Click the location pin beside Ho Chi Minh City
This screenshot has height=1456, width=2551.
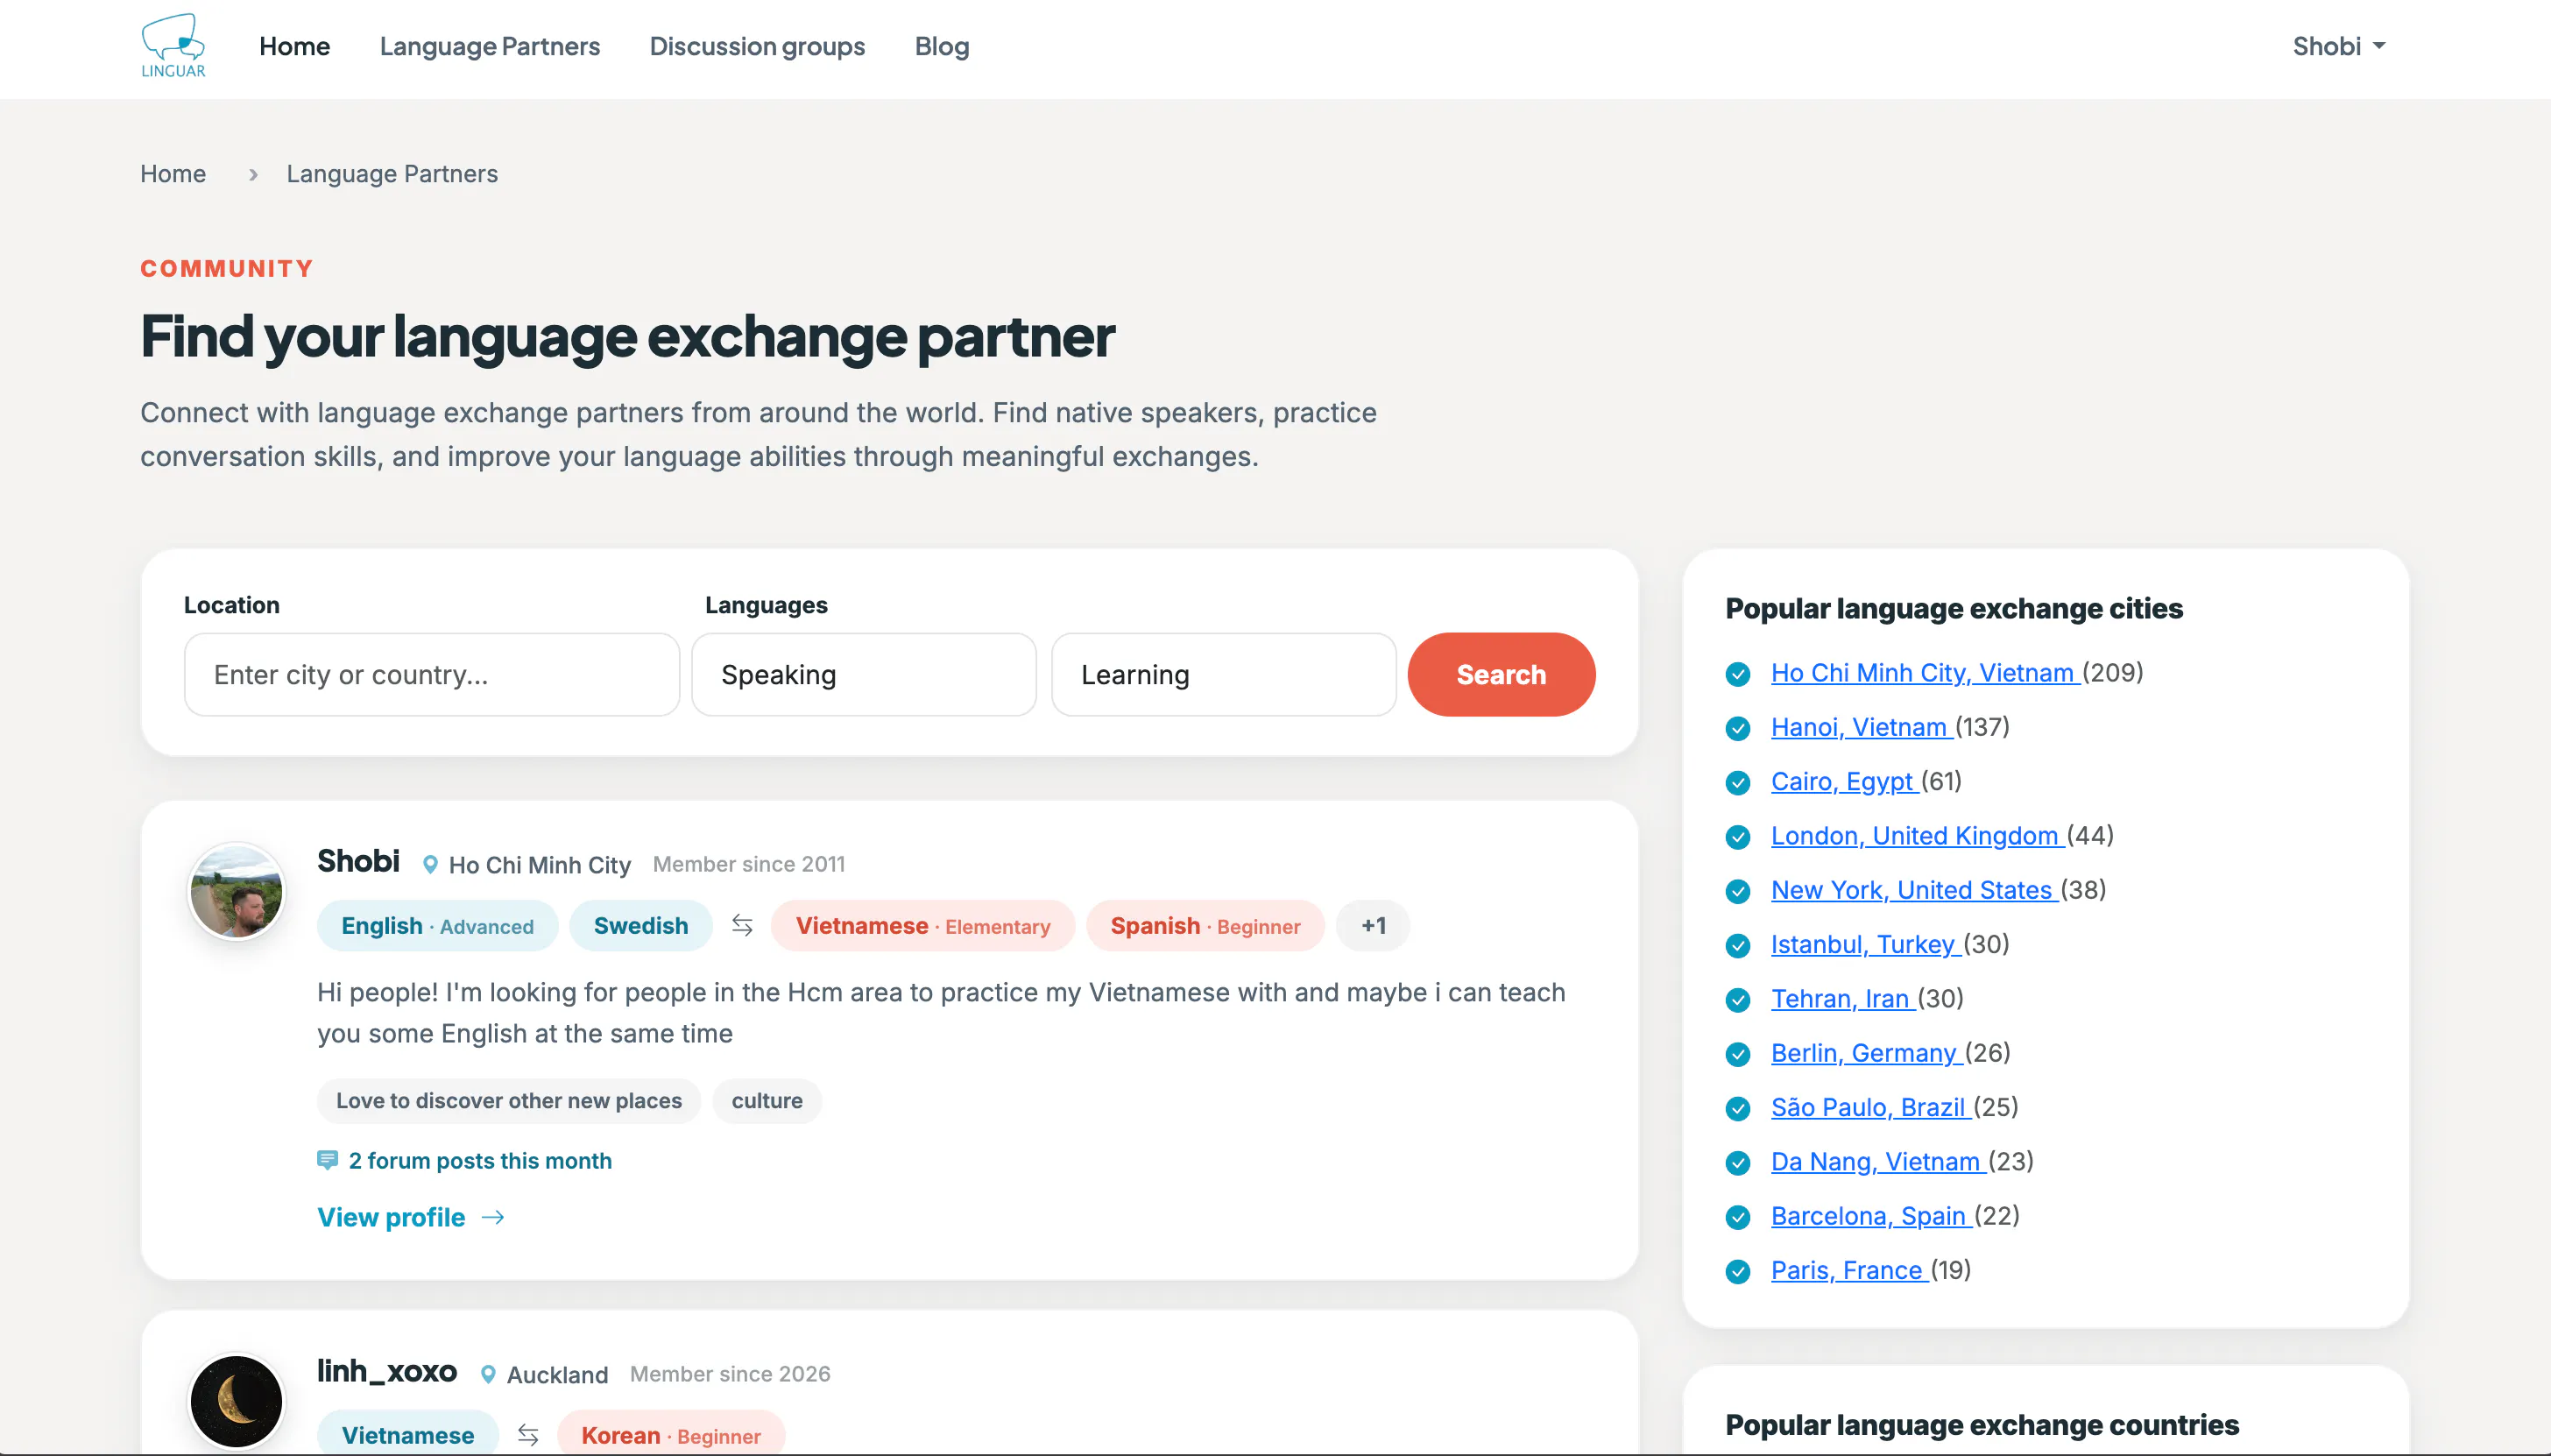[430, 865]
